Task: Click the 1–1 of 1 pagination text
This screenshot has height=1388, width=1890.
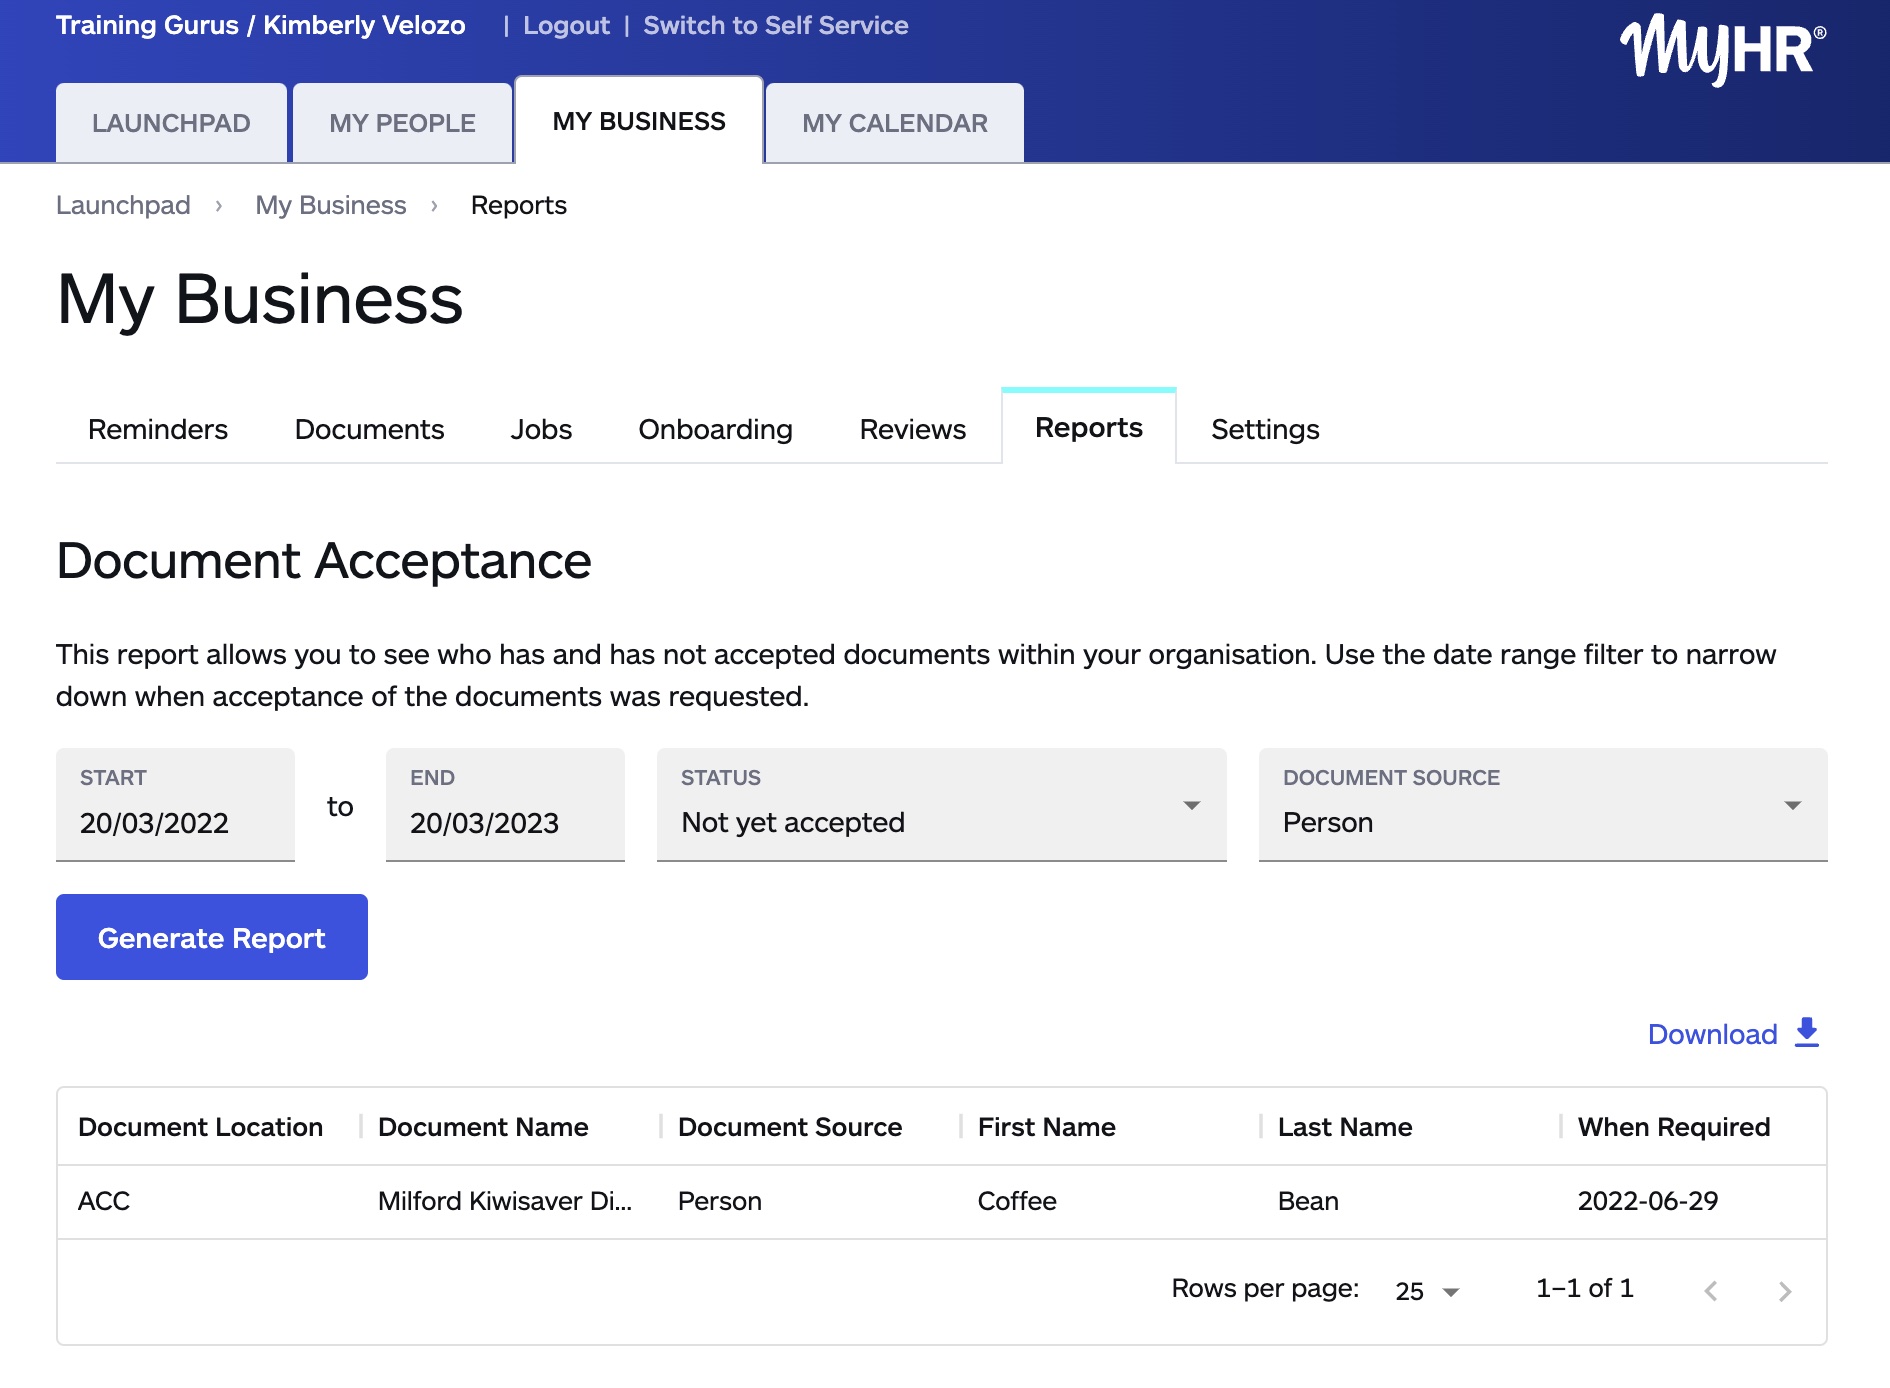Action: [x=1585, y=1288]
